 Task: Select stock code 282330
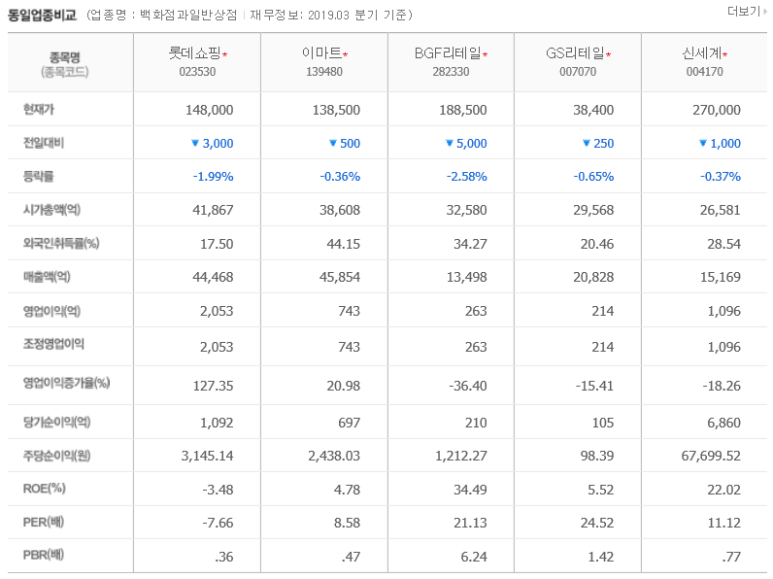click(x=451, y=72)
